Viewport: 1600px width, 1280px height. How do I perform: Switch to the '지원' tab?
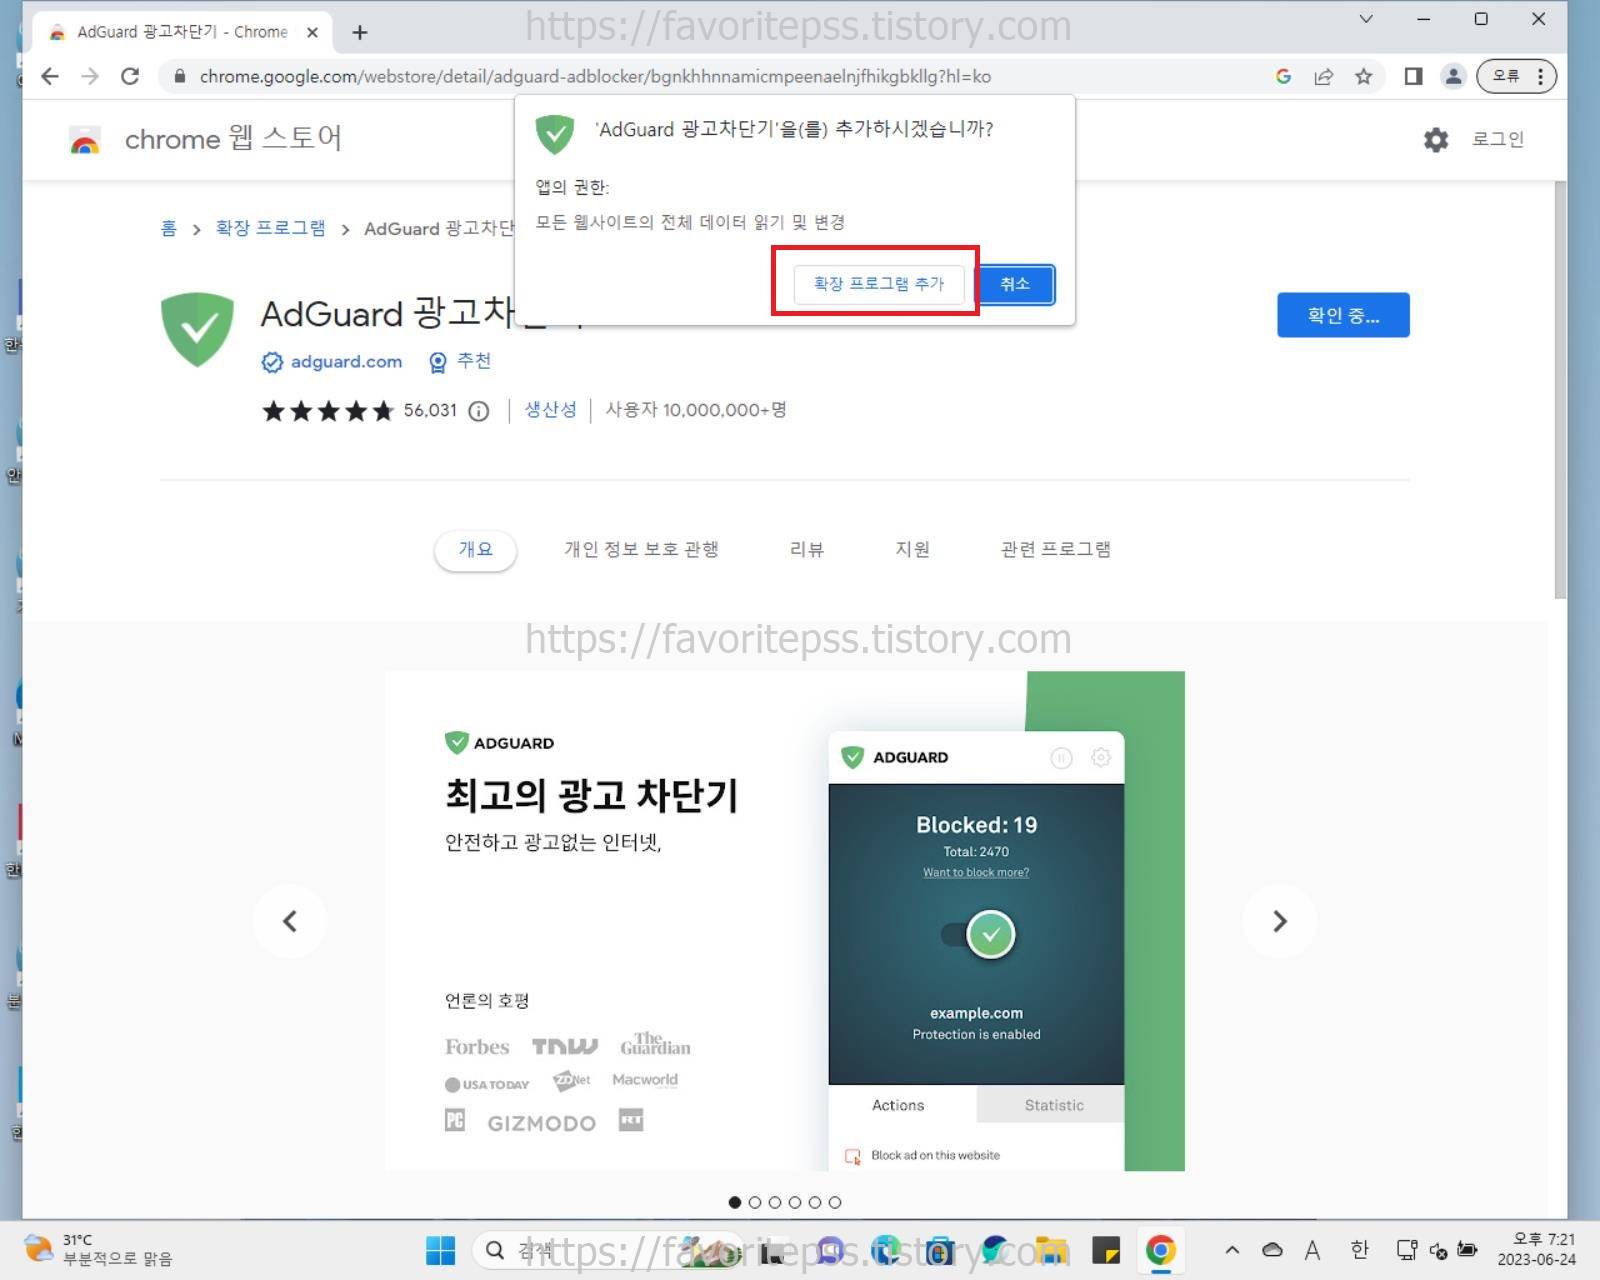(x=912, y=549)
